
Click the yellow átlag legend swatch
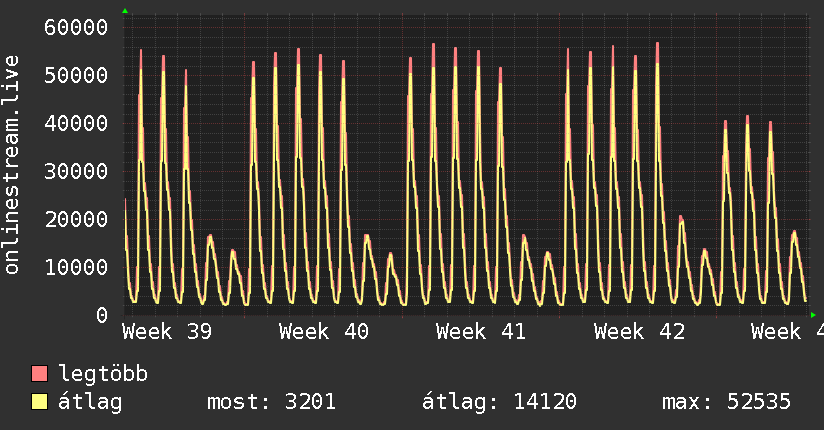click(x=40, y=402)
